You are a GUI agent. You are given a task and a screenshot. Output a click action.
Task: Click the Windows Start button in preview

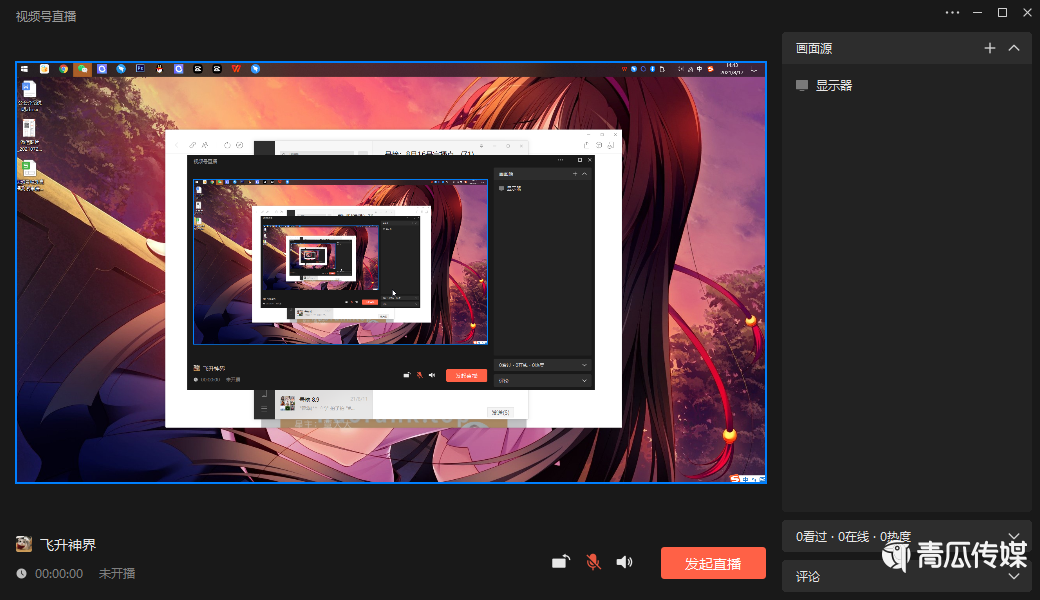pos(25,69)
